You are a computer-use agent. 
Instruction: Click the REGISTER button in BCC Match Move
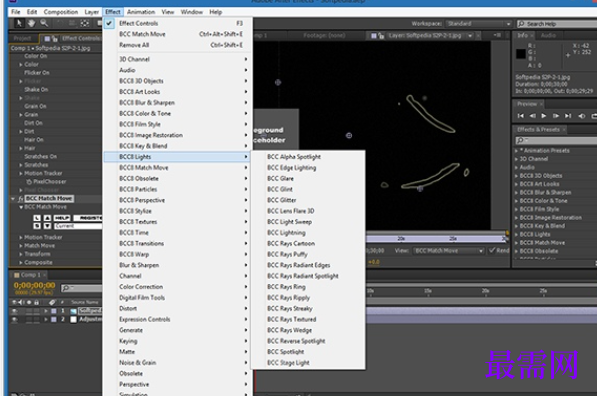pyautogui.click(x=88, y=218)
